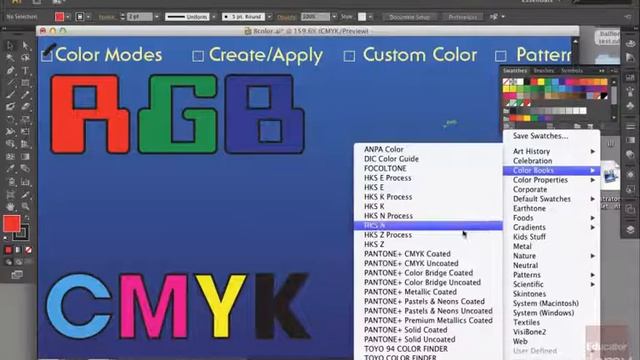Open the VisiBone2 swatch library
Screen dimensions: 640x360
coord(552,332)
